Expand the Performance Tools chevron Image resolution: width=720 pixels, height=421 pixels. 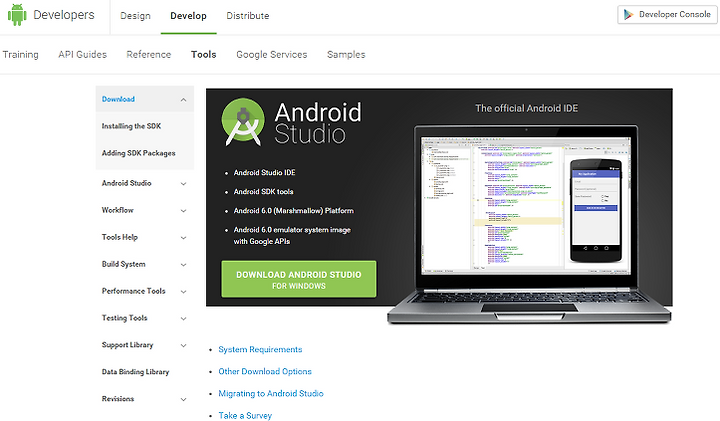[x=183, y=292]
